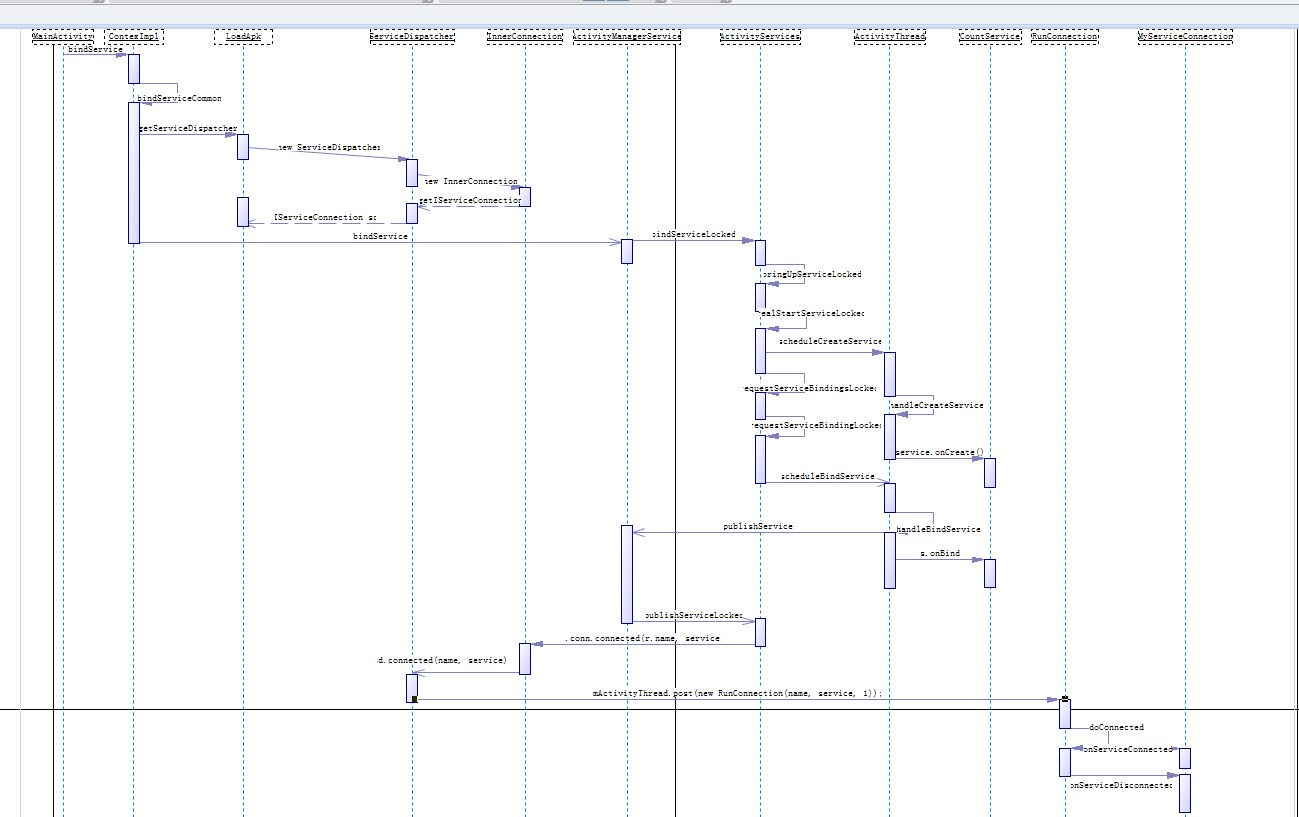This screenshot has height=817, width=1299.
Task: Click the bindServiceCommon message label
Action: [179, 98]
